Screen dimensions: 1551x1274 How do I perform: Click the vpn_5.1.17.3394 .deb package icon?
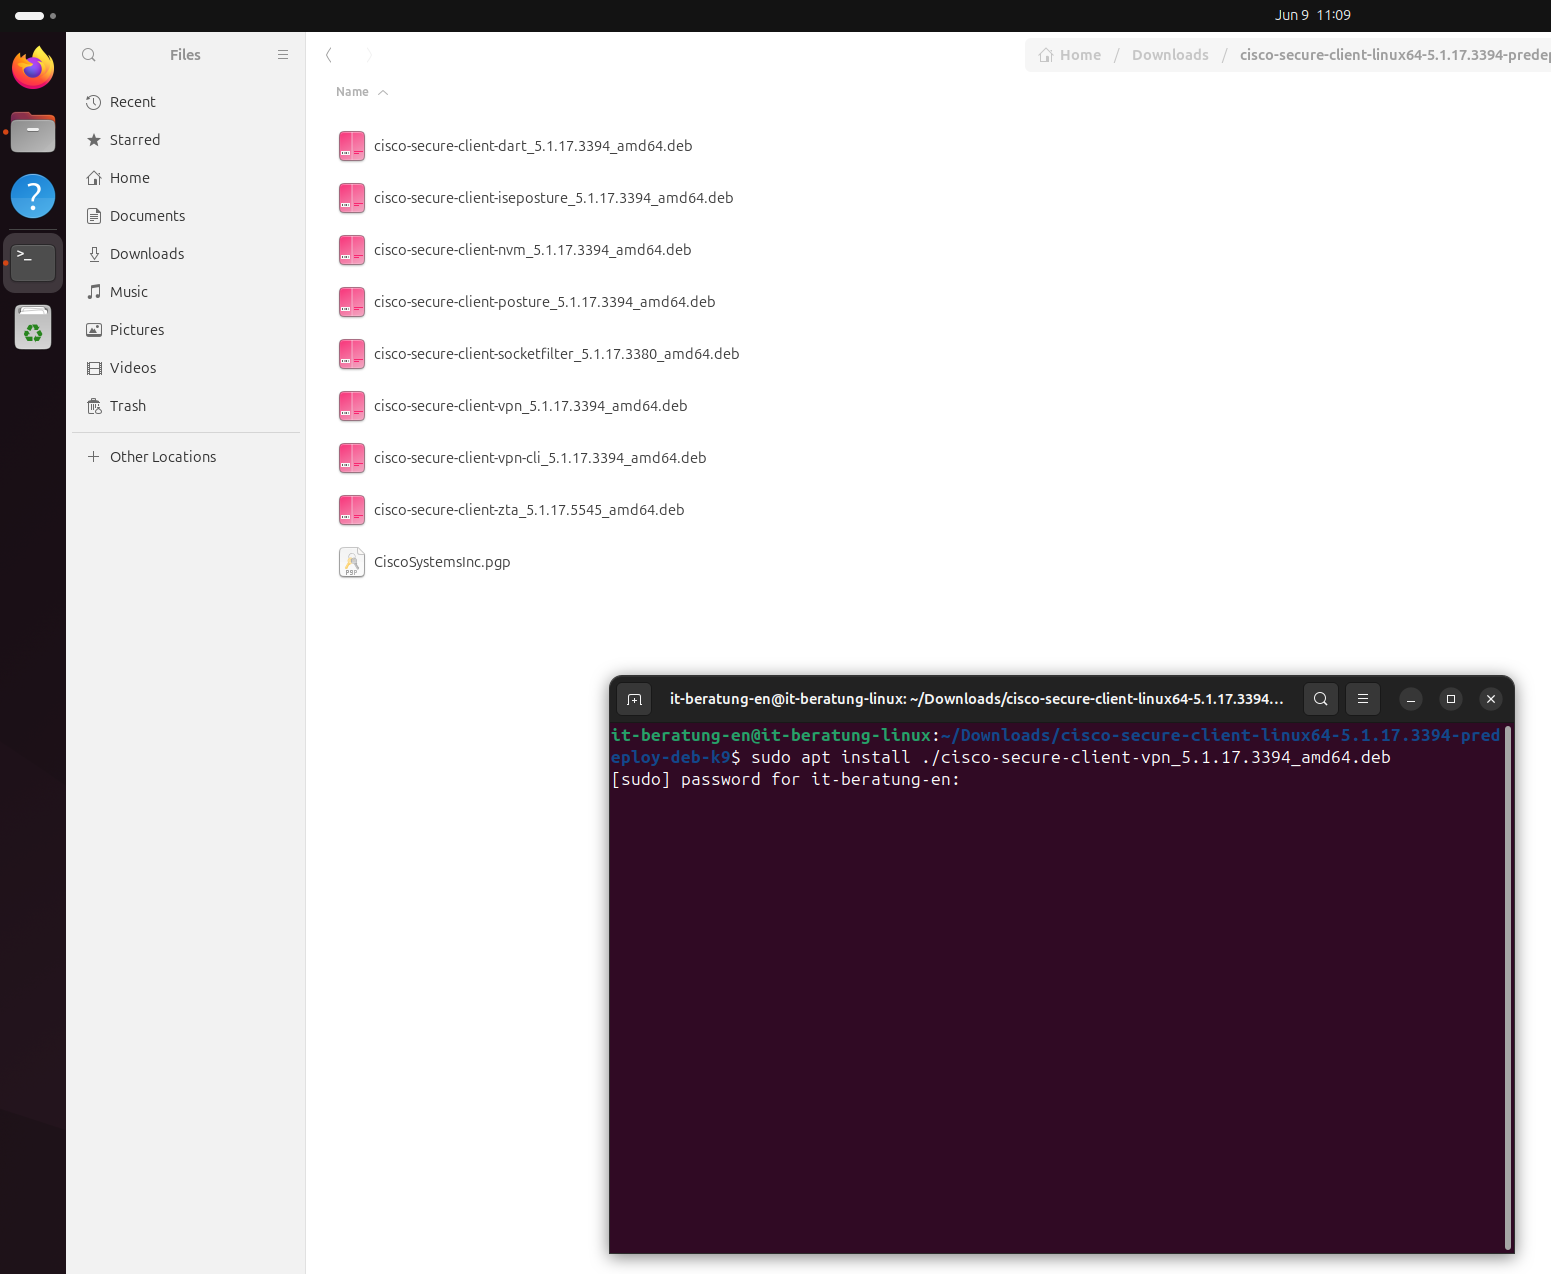[x=352, y=406]
